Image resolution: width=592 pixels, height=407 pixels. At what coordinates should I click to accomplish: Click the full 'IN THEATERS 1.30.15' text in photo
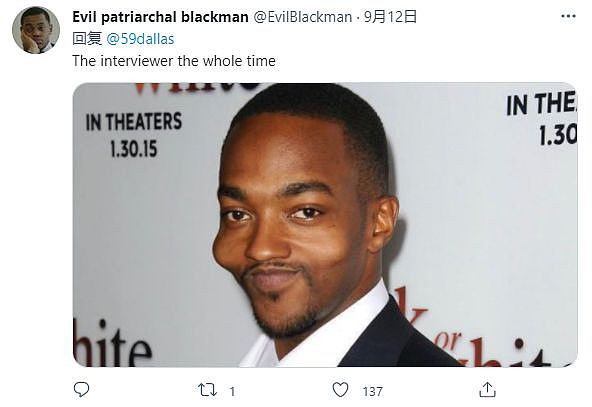(134, 135)
